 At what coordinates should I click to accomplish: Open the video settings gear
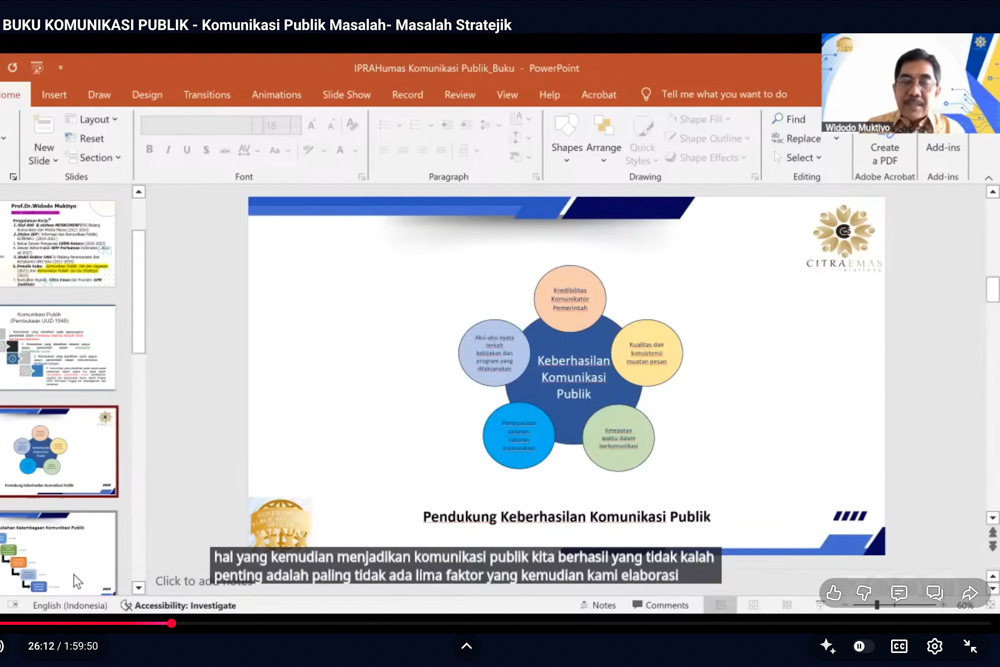[x=934, y=646]
